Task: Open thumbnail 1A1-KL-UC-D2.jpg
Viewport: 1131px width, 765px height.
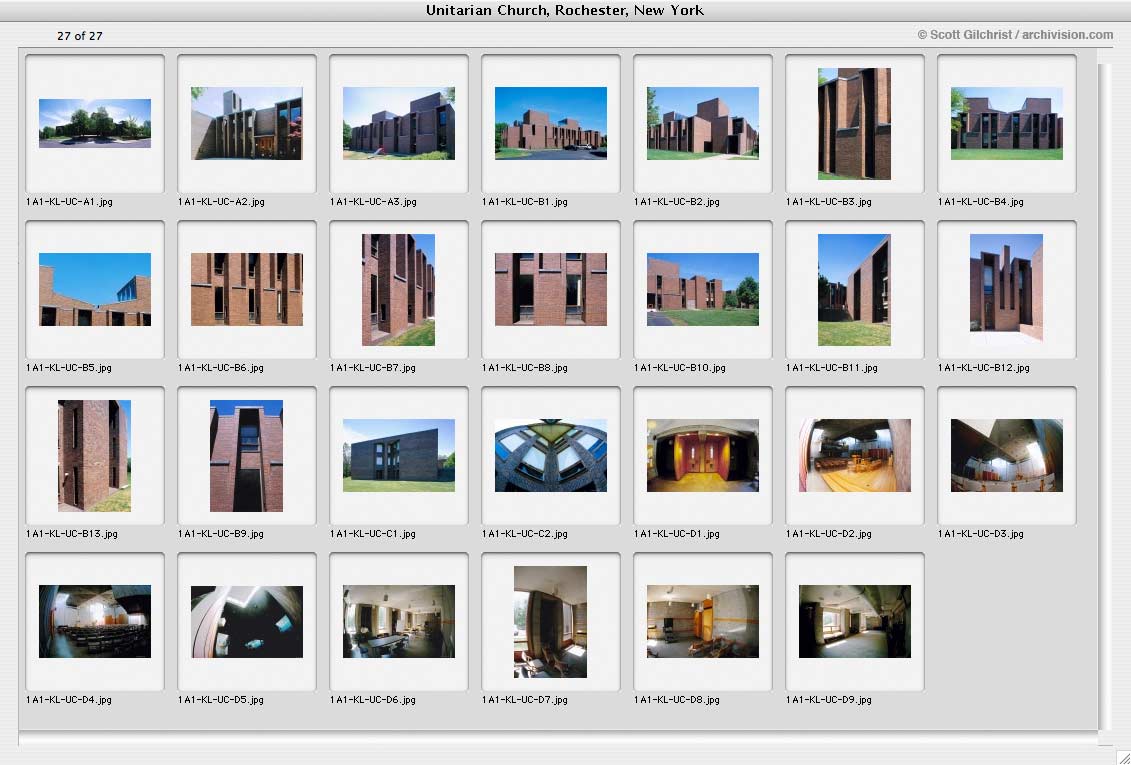Action: (855, 456)
